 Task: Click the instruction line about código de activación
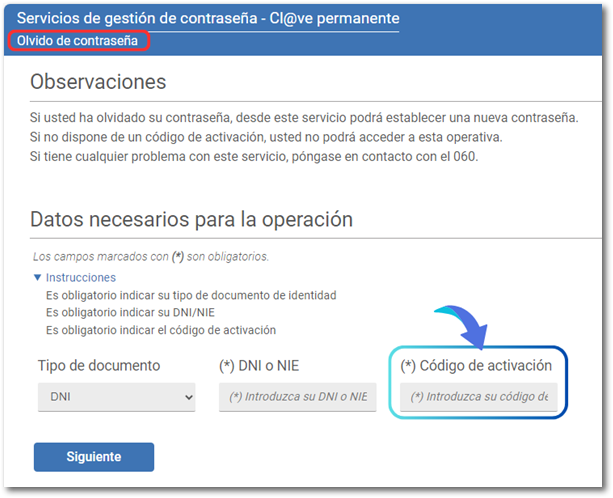pyautogui.click(x=160, y=329)
